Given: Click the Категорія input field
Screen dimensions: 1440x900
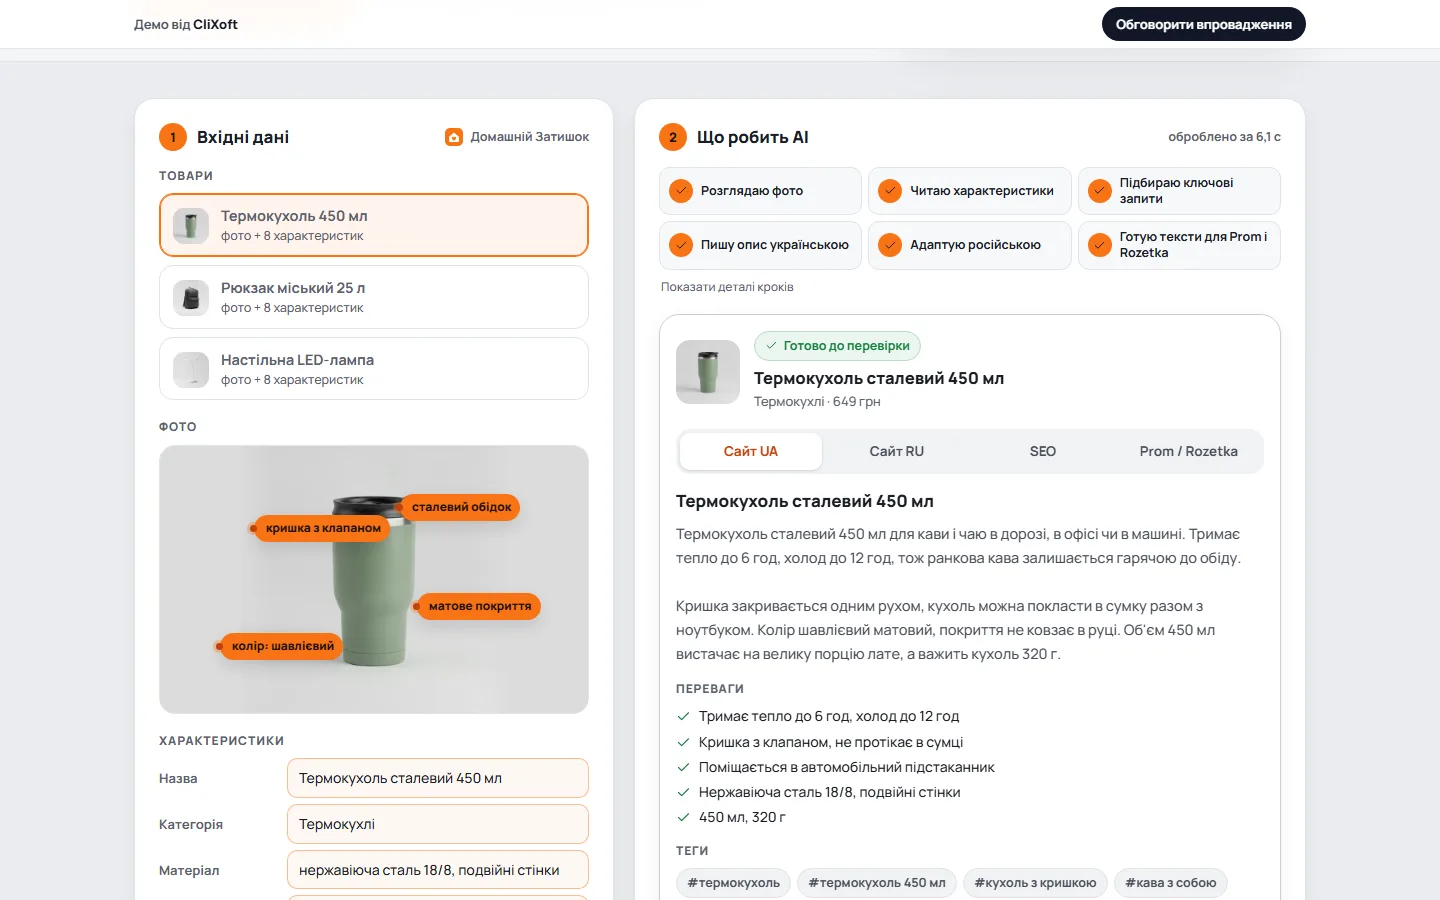Looking at the screenshot, I should pyautogui.click(x=438, y=824).
